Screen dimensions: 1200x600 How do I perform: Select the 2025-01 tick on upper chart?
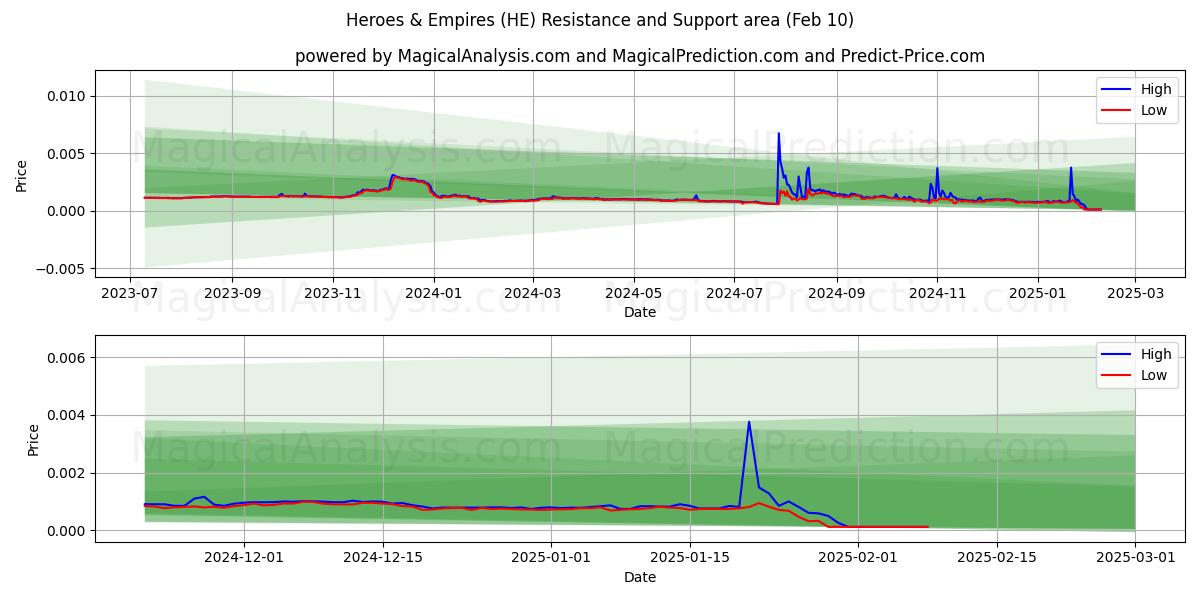point(1038,293)
